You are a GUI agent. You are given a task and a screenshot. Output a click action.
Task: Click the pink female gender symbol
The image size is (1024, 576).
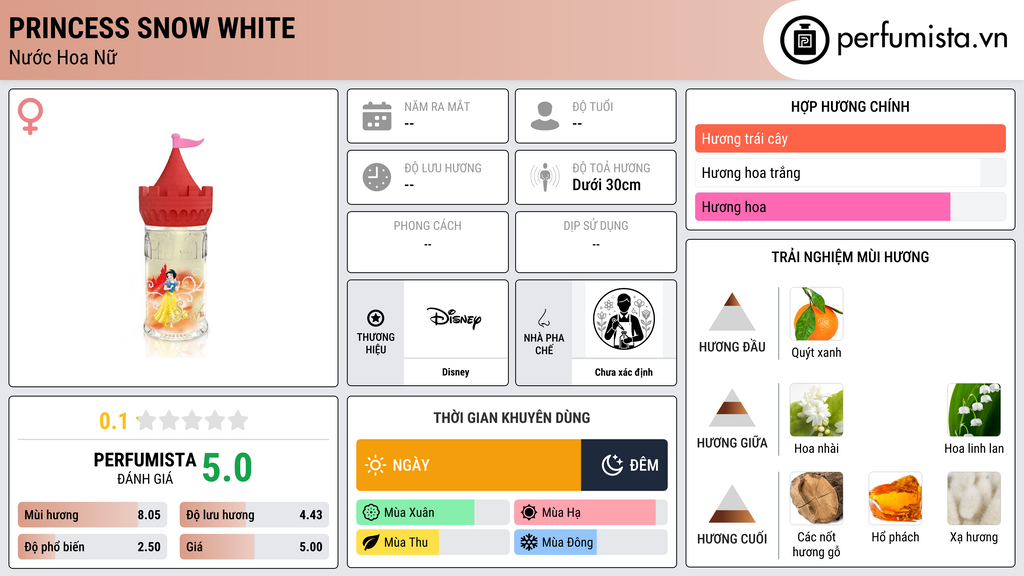(x=30, y=116)
